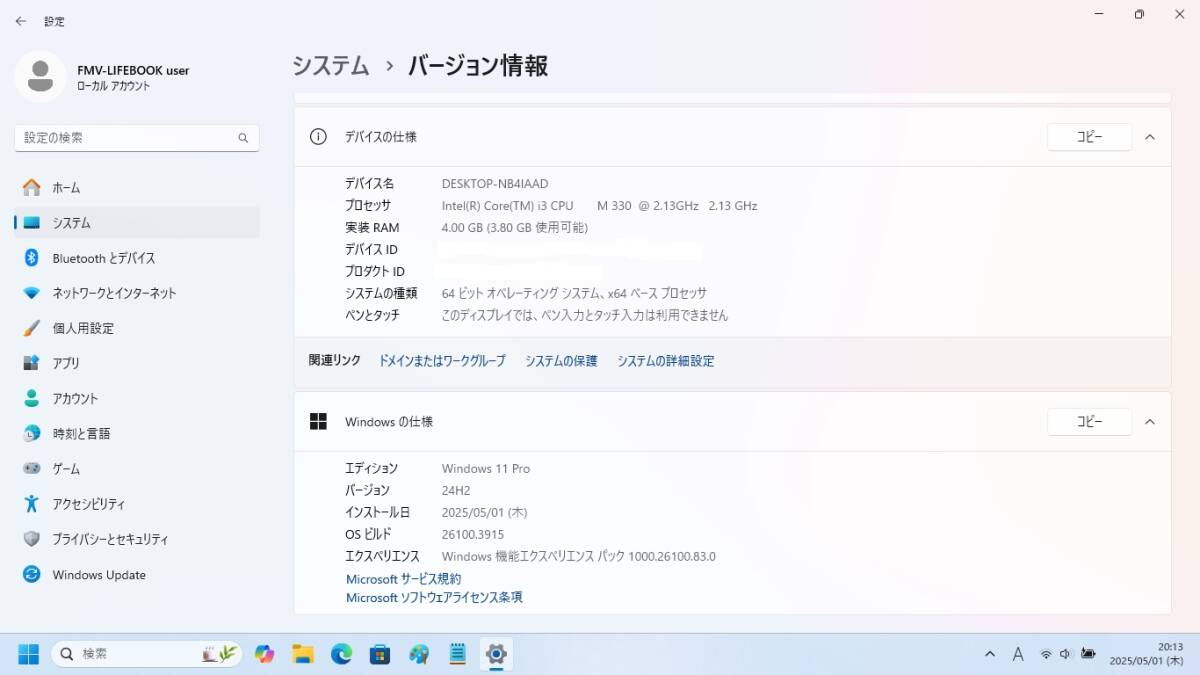Launch Microsoft Edge from the taskbar
This screenshot has height=675, width=1200.
[x=341, y=654]
